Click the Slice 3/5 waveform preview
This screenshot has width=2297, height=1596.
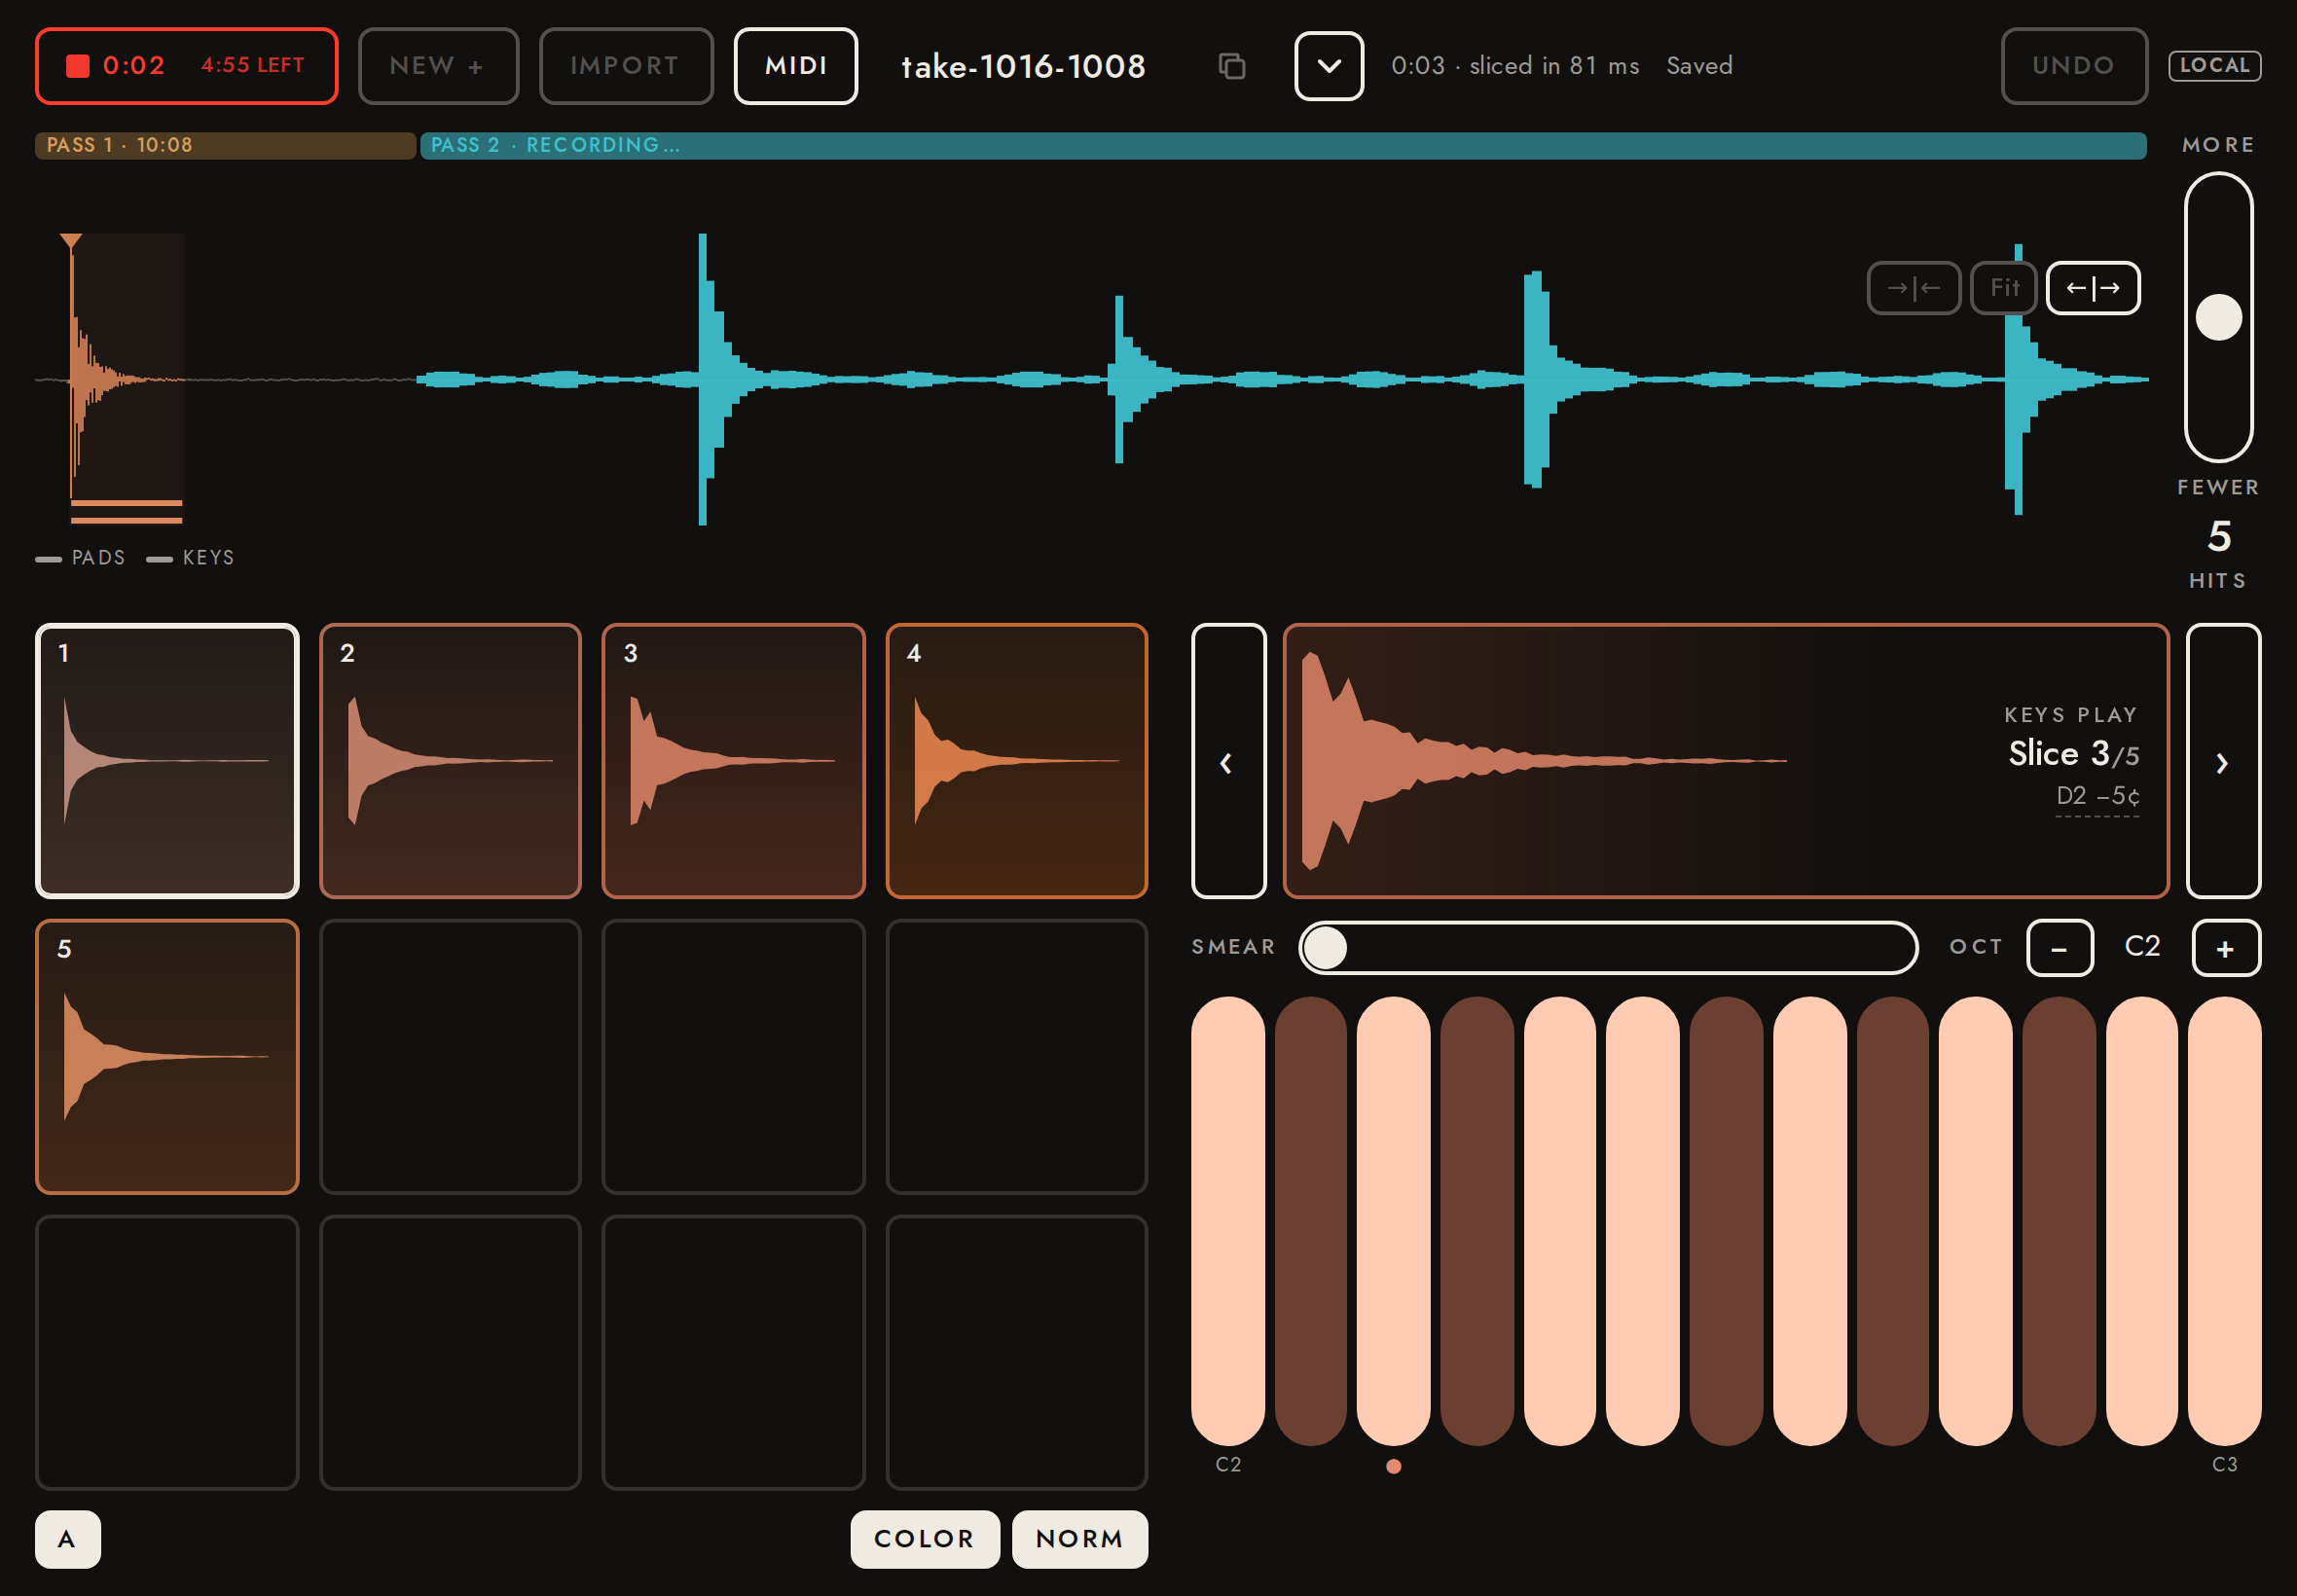point(1725,761)
